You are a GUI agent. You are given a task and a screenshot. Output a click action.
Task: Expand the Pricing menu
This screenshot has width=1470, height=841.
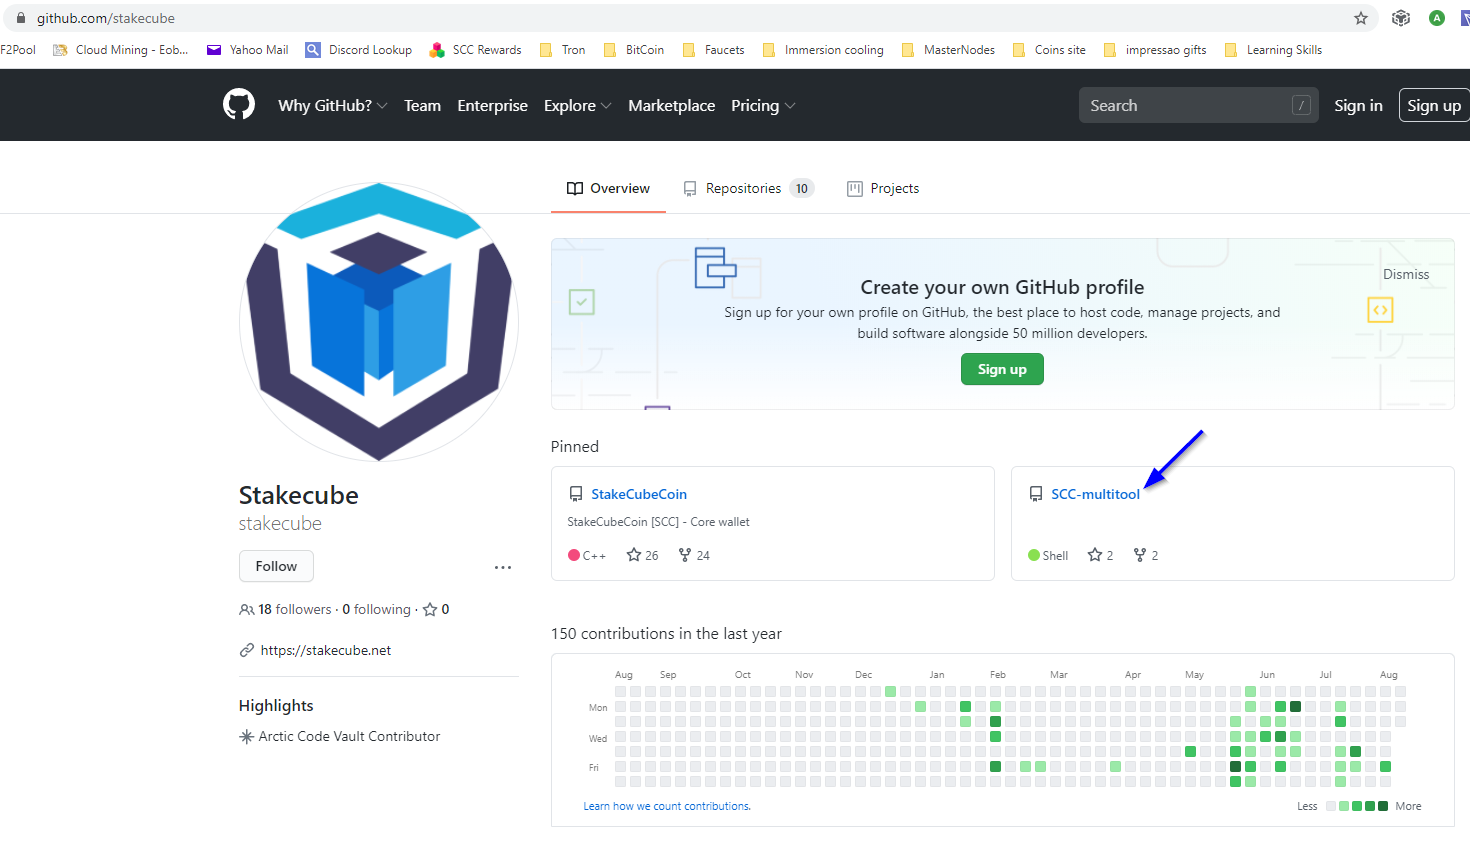click(763, 105)
